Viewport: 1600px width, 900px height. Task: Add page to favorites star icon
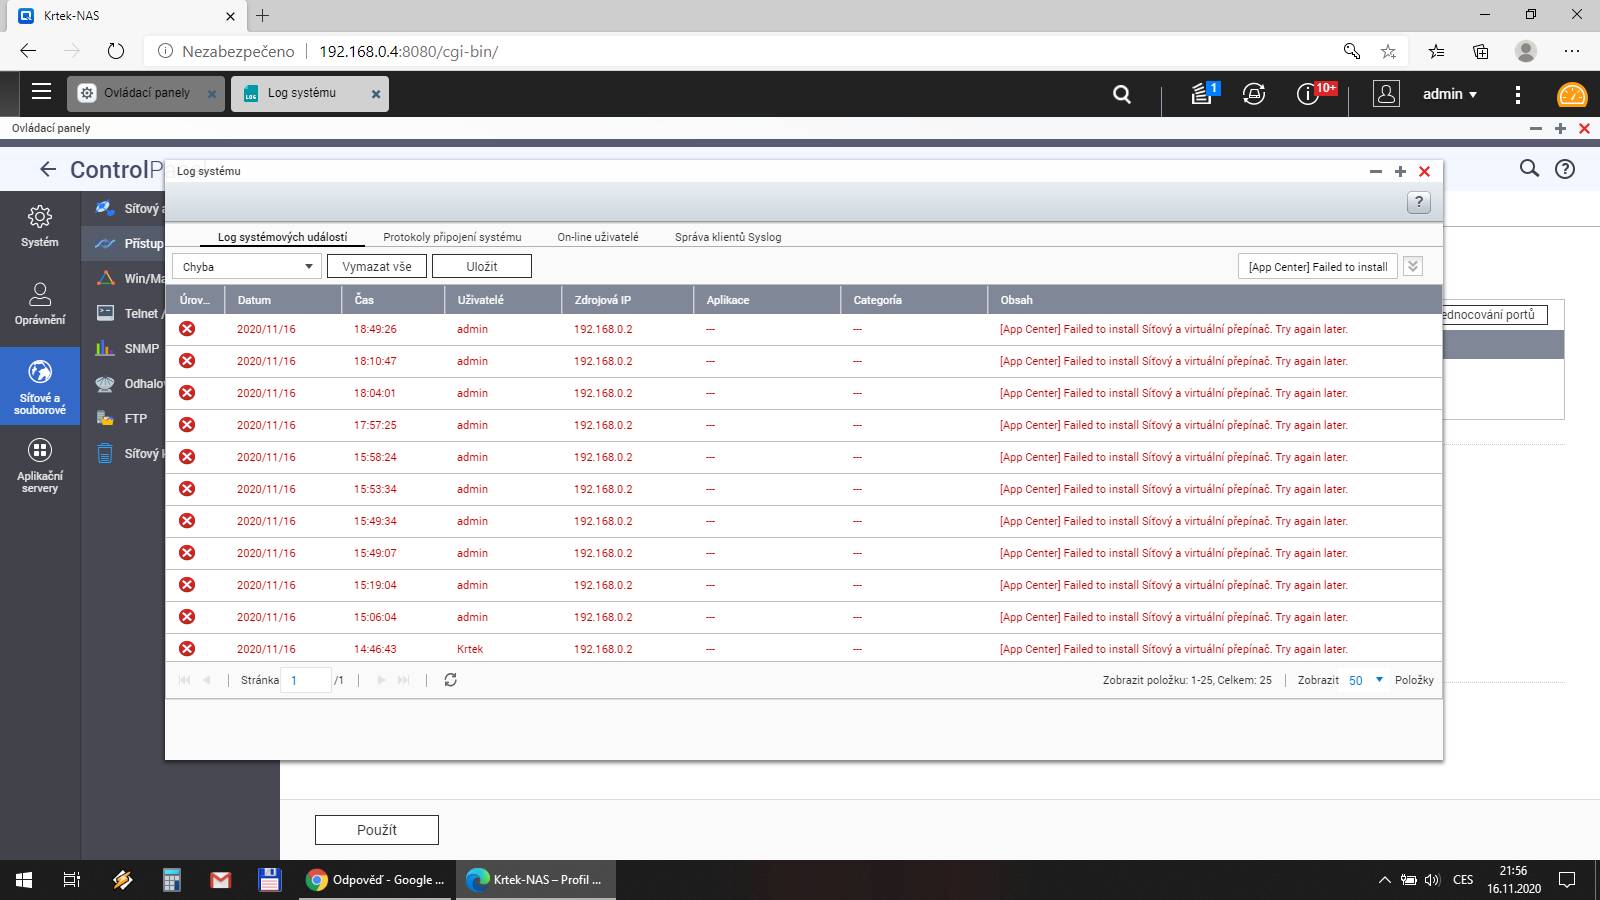1388,51
